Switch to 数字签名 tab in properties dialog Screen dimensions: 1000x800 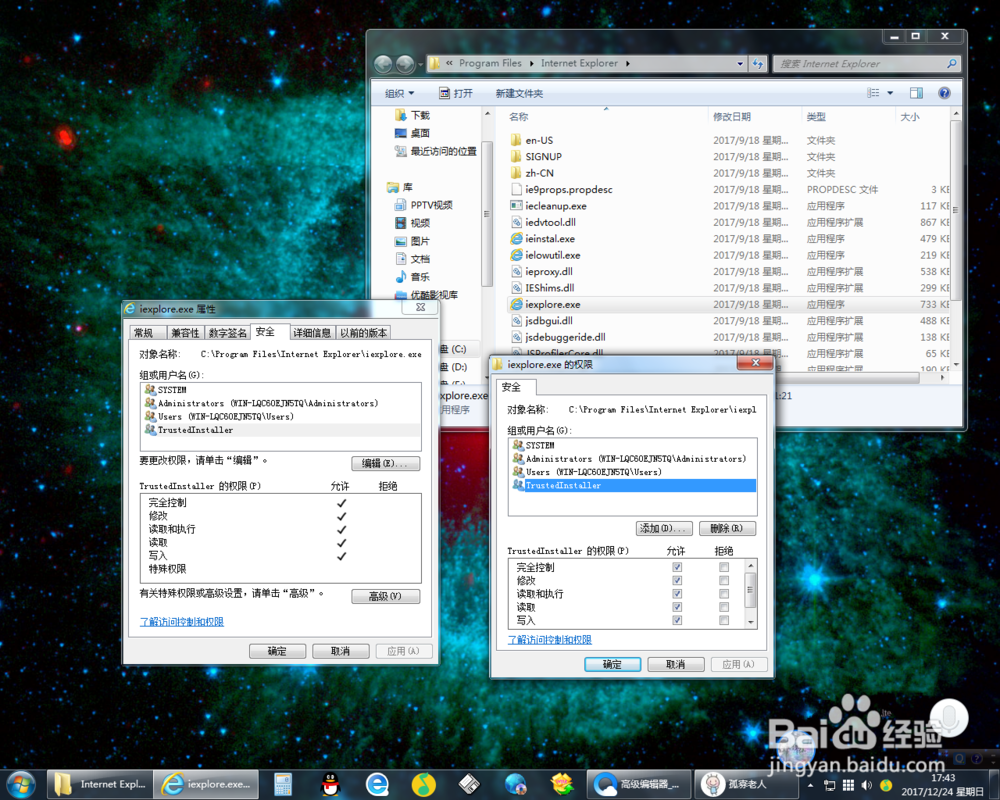point(227,333)
